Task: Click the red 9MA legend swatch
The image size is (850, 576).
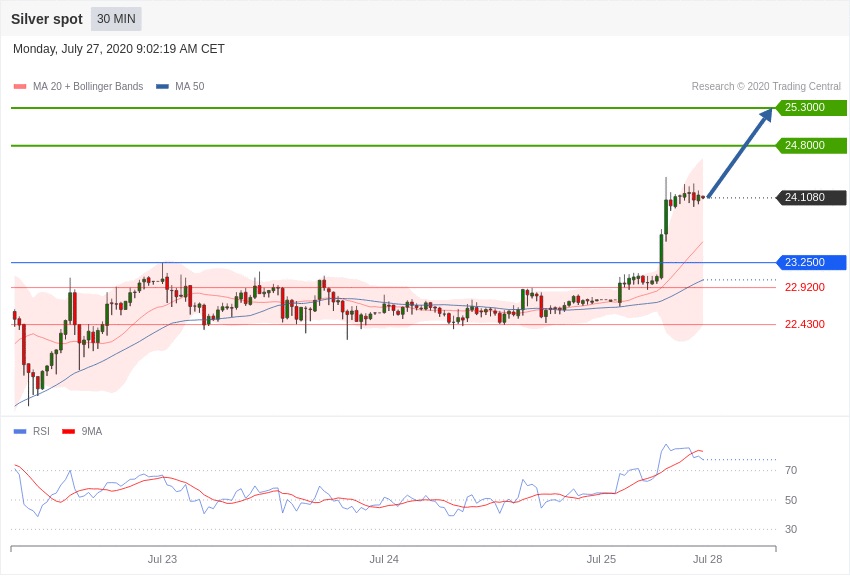Action: 68,431
